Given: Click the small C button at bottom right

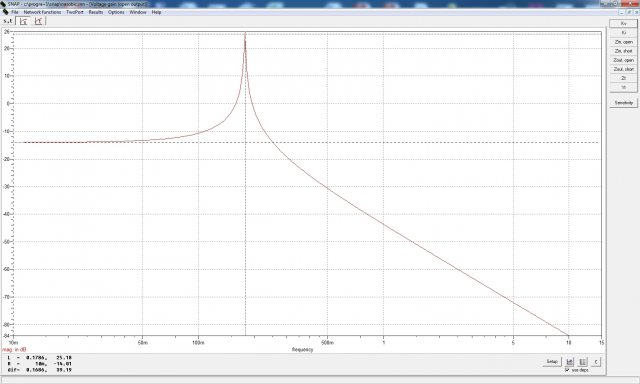Looking at the screenshot, I should (596, 362).
